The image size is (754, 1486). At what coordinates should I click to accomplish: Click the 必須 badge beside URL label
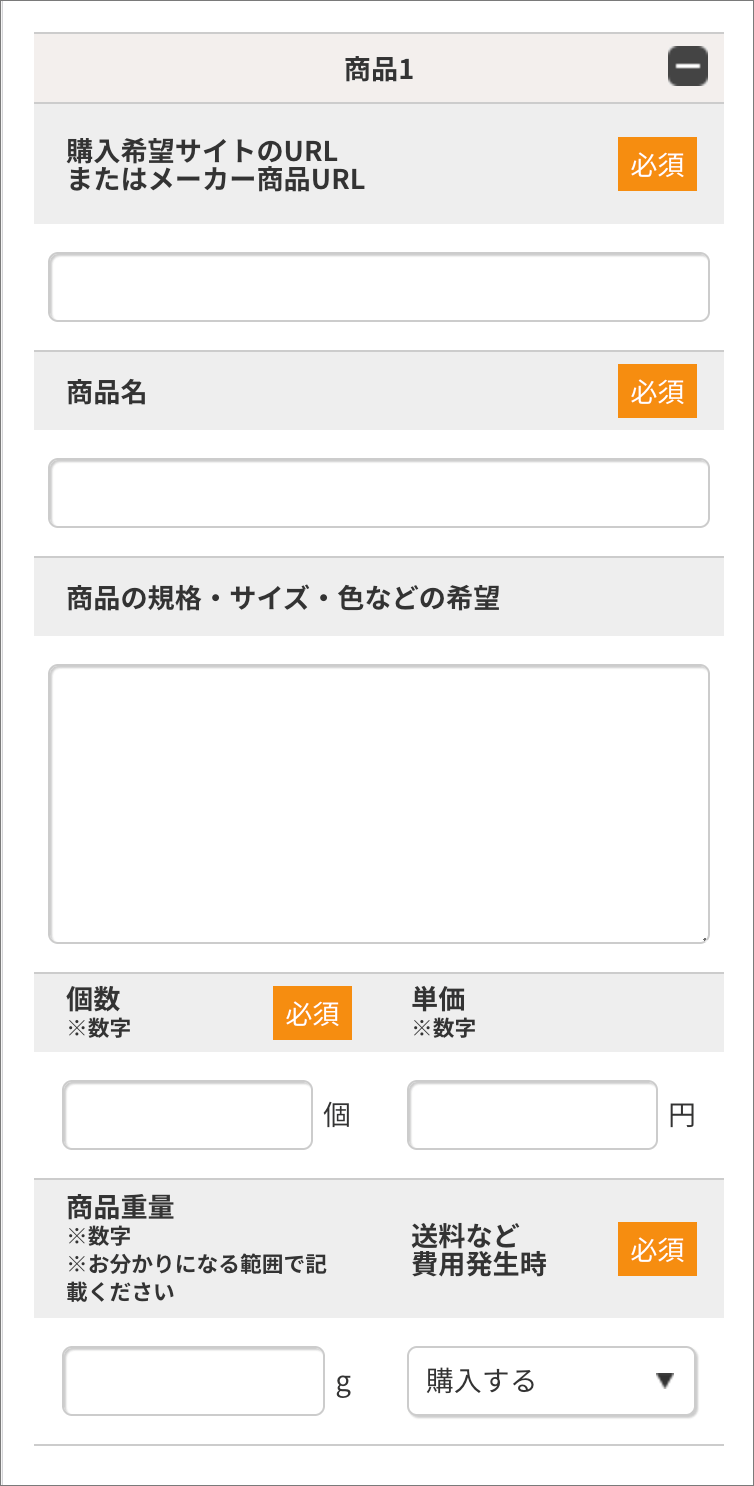[x=657, y=164]
